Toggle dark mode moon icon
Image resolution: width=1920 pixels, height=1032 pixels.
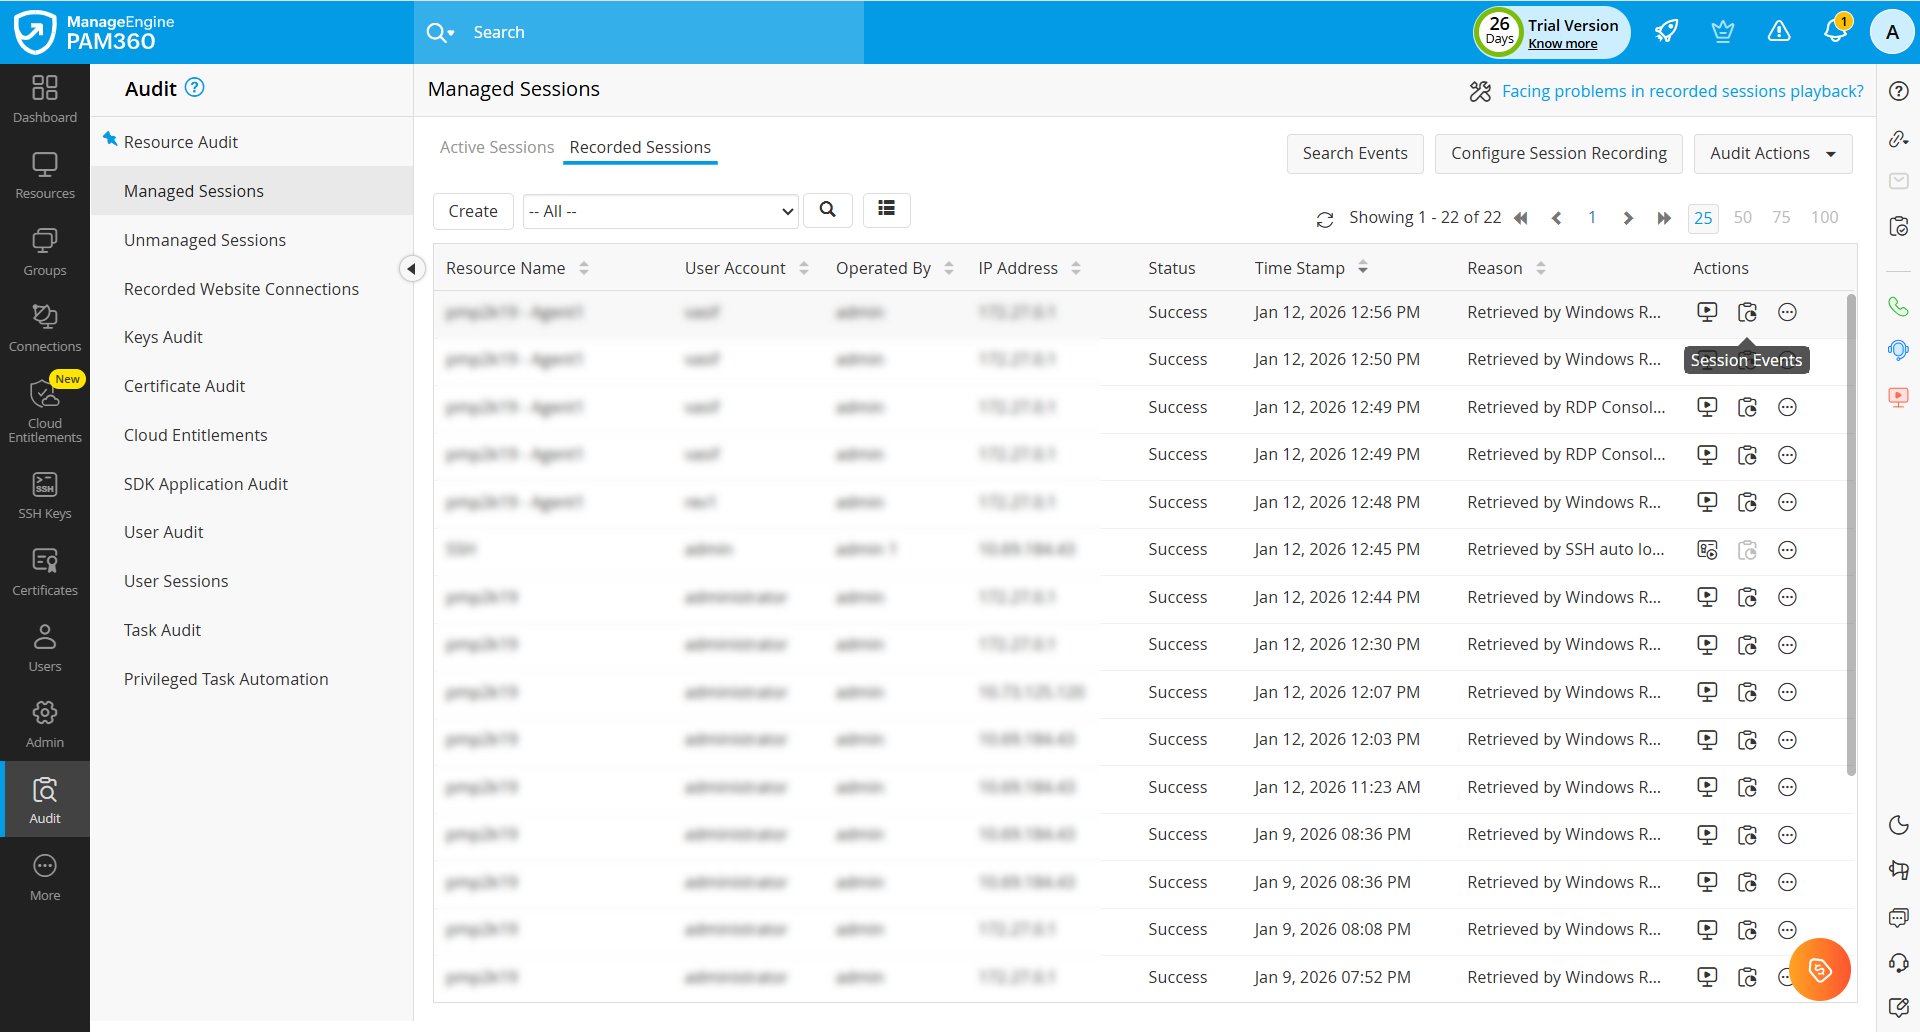1898,825
